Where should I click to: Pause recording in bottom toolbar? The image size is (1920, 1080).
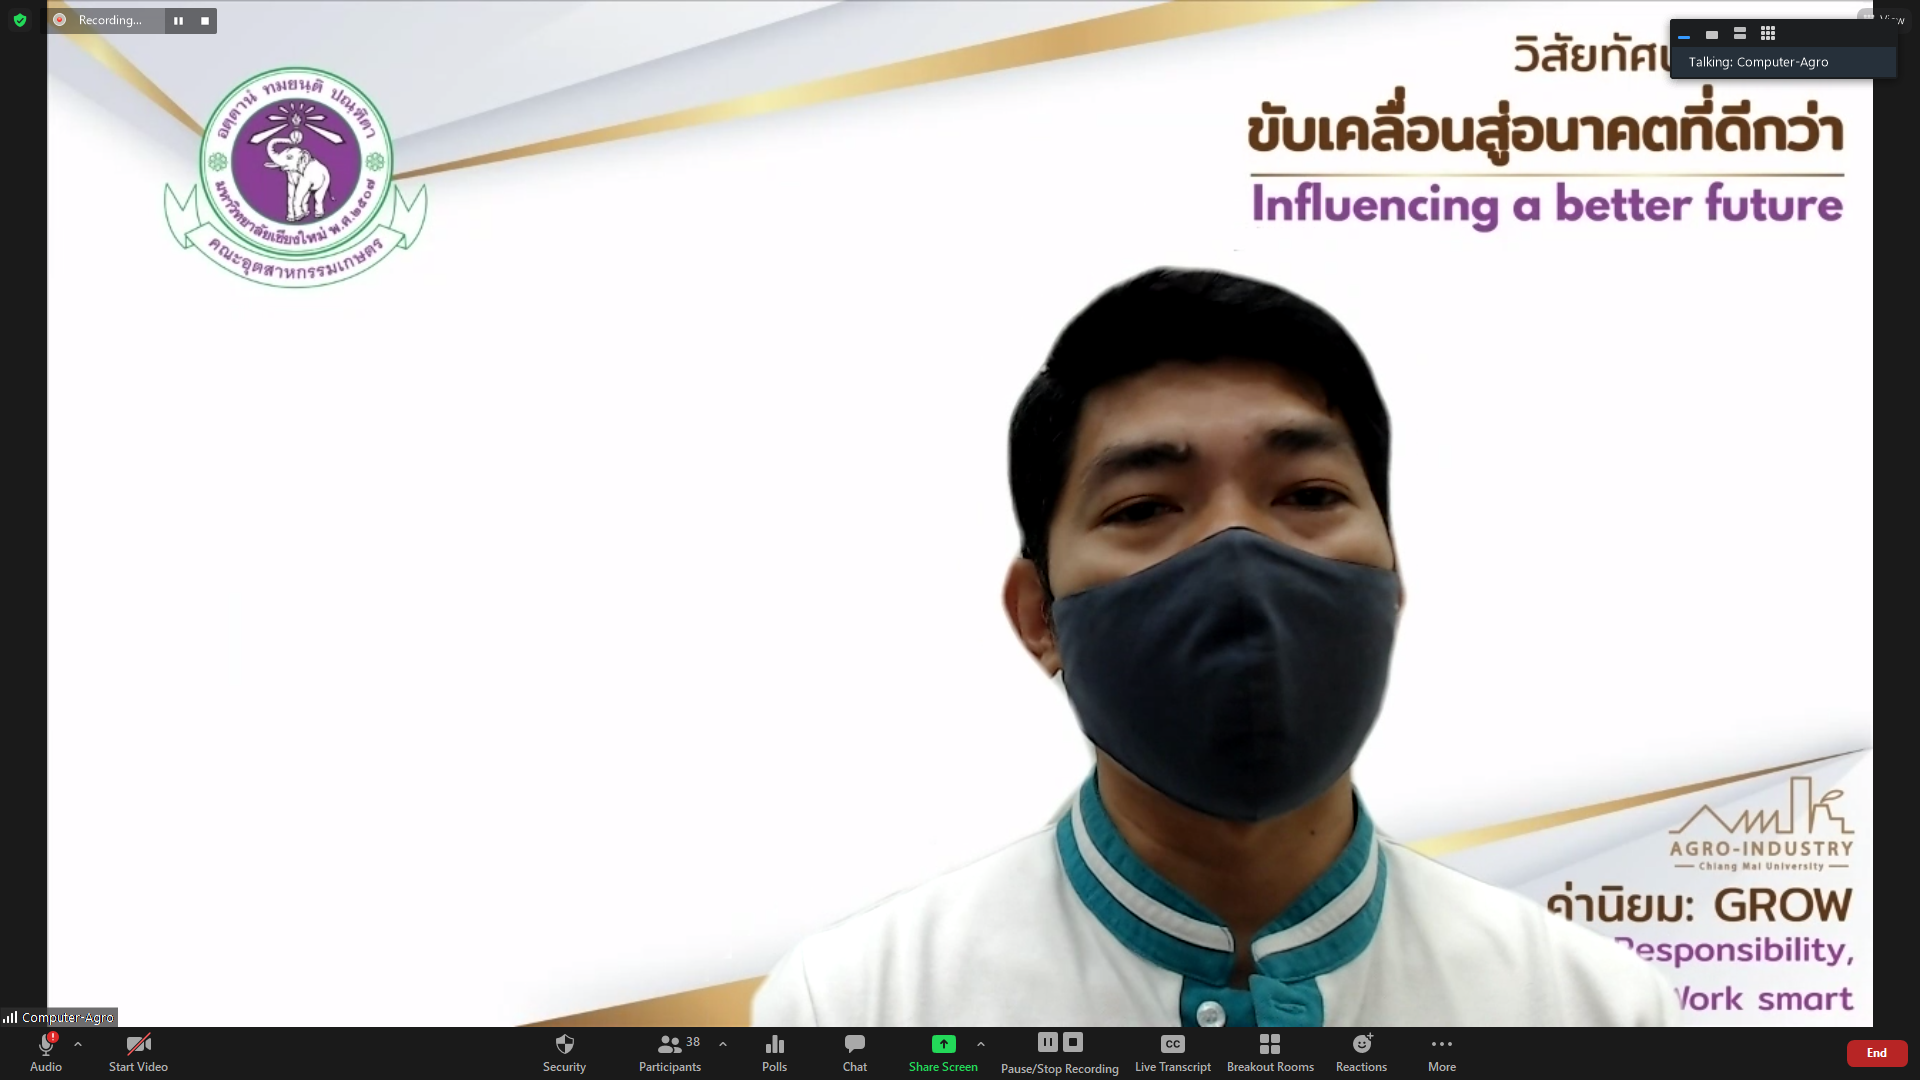1048,1042
